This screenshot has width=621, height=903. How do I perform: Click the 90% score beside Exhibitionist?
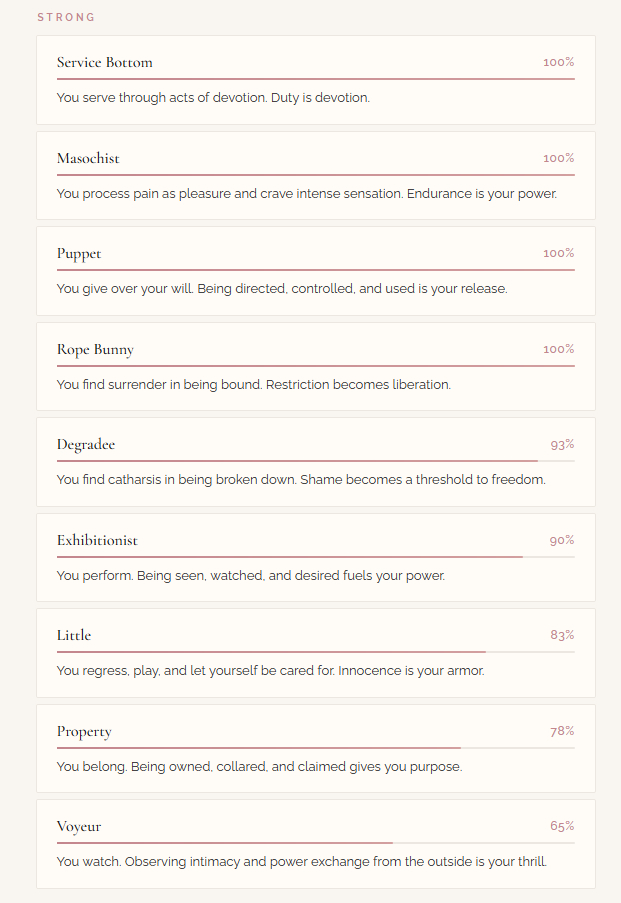click(561, 540)
